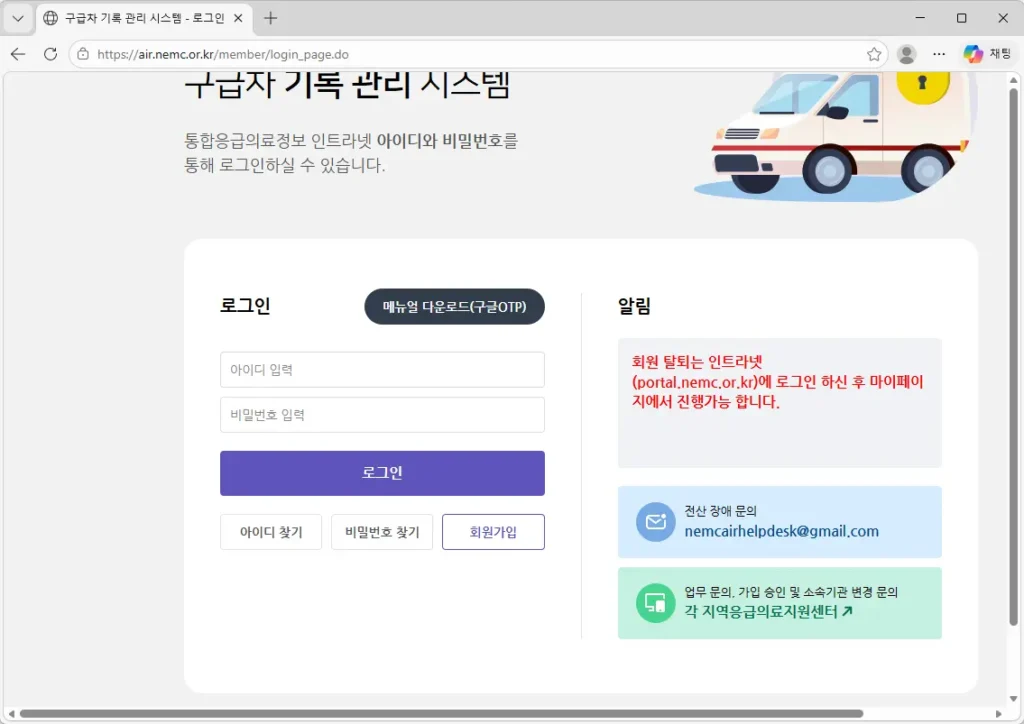The height and width of the screenshot is (724, 1024).
Task: Open the browser three-dot settings menu
Action: [x=938, y=55]
